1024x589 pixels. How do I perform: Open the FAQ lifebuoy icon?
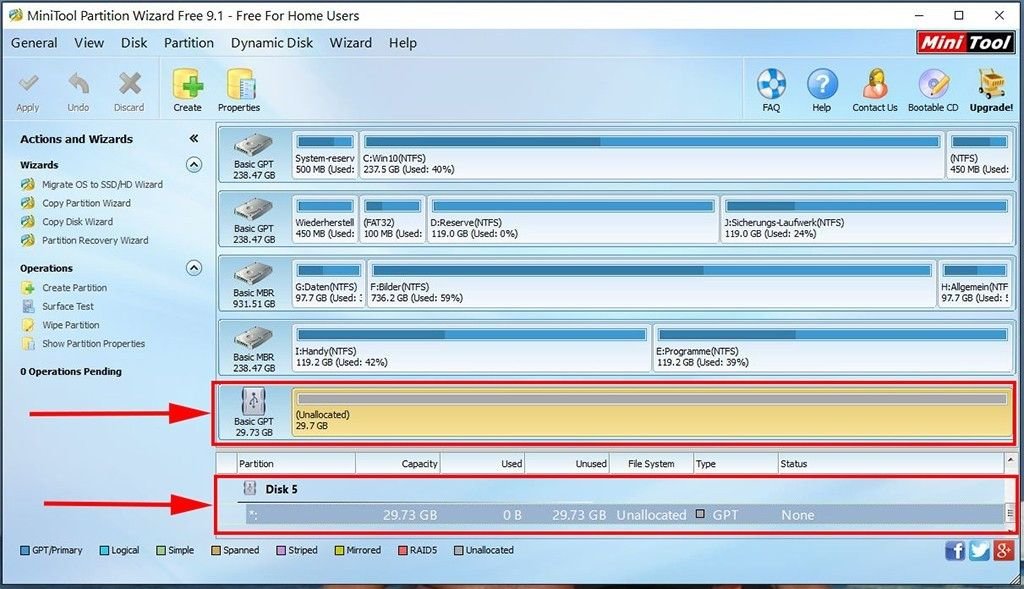tap(771, 84)
